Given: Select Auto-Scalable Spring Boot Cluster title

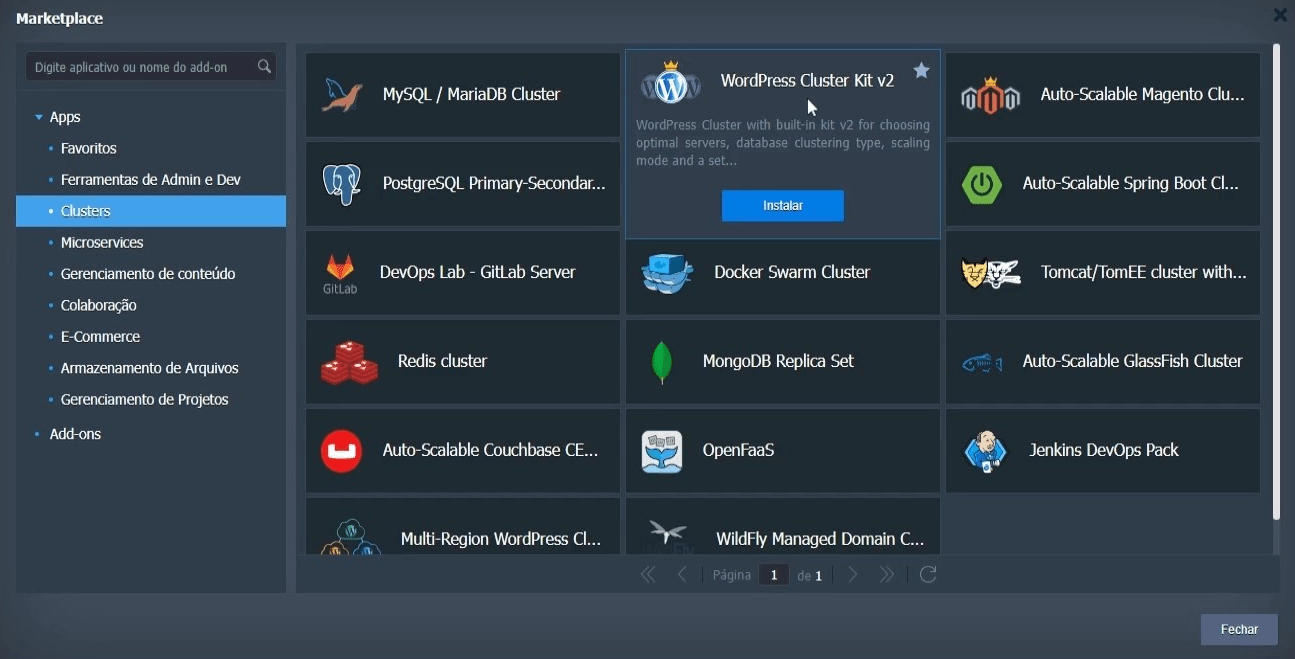Looking at the screenshot, I should tap(1130, 183).
